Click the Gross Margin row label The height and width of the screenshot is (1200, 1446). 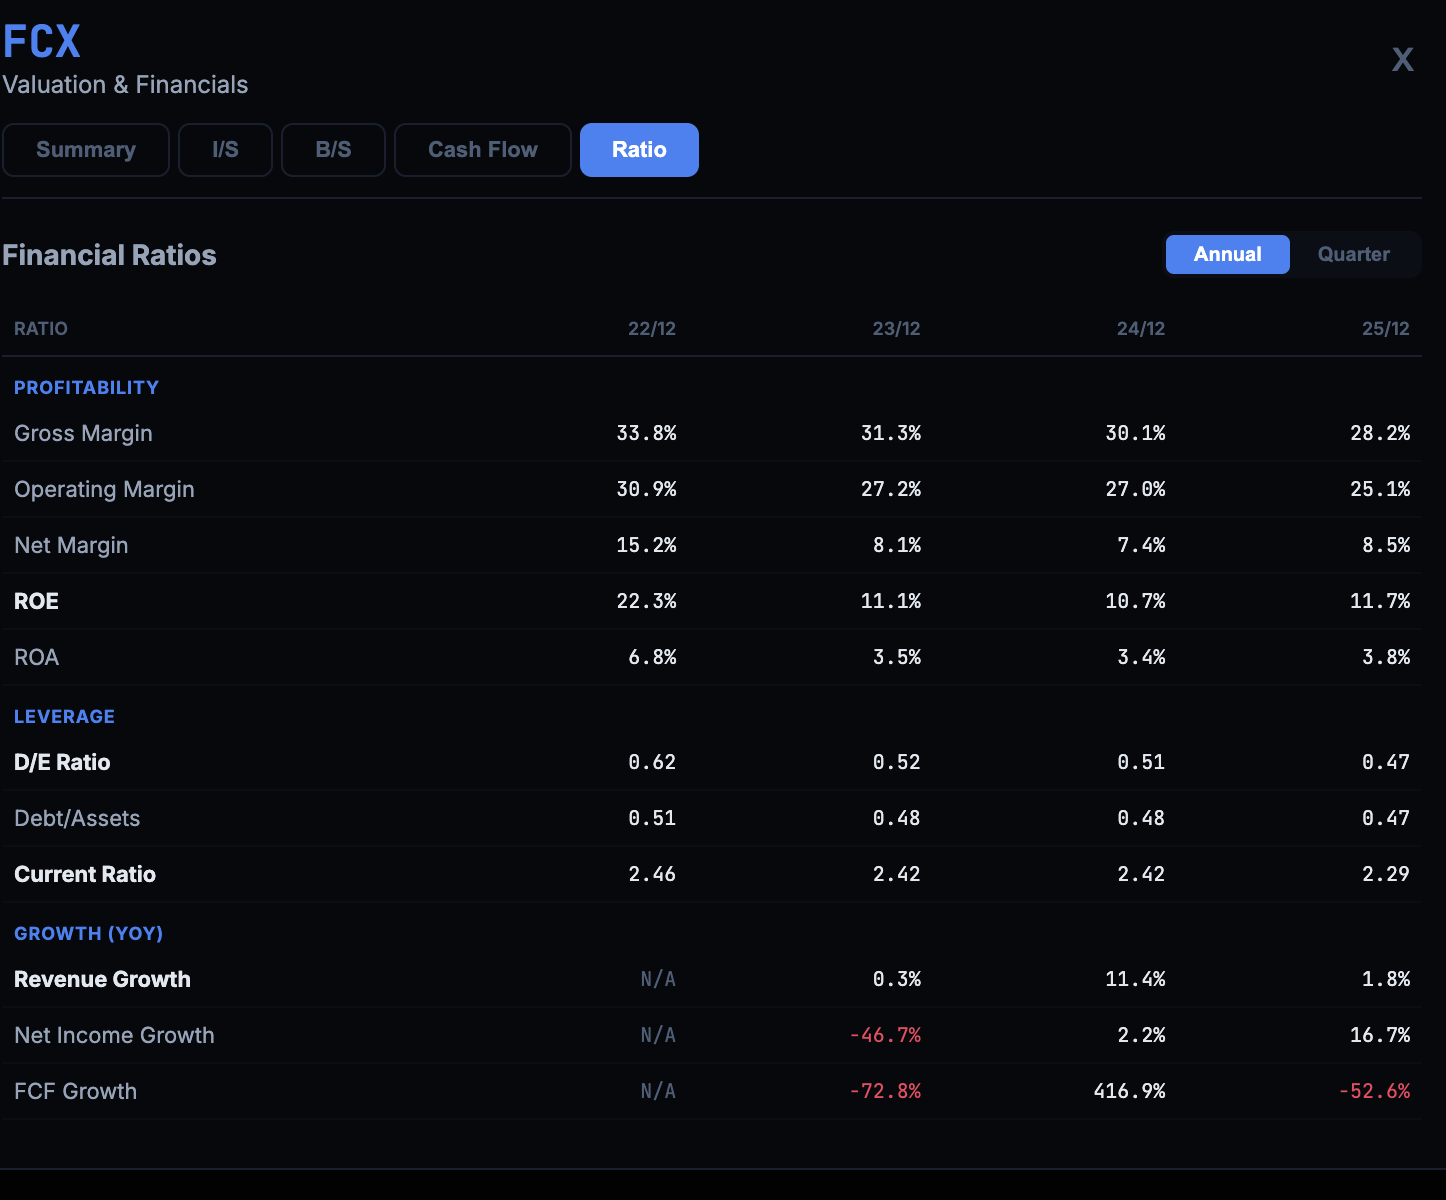83,433
